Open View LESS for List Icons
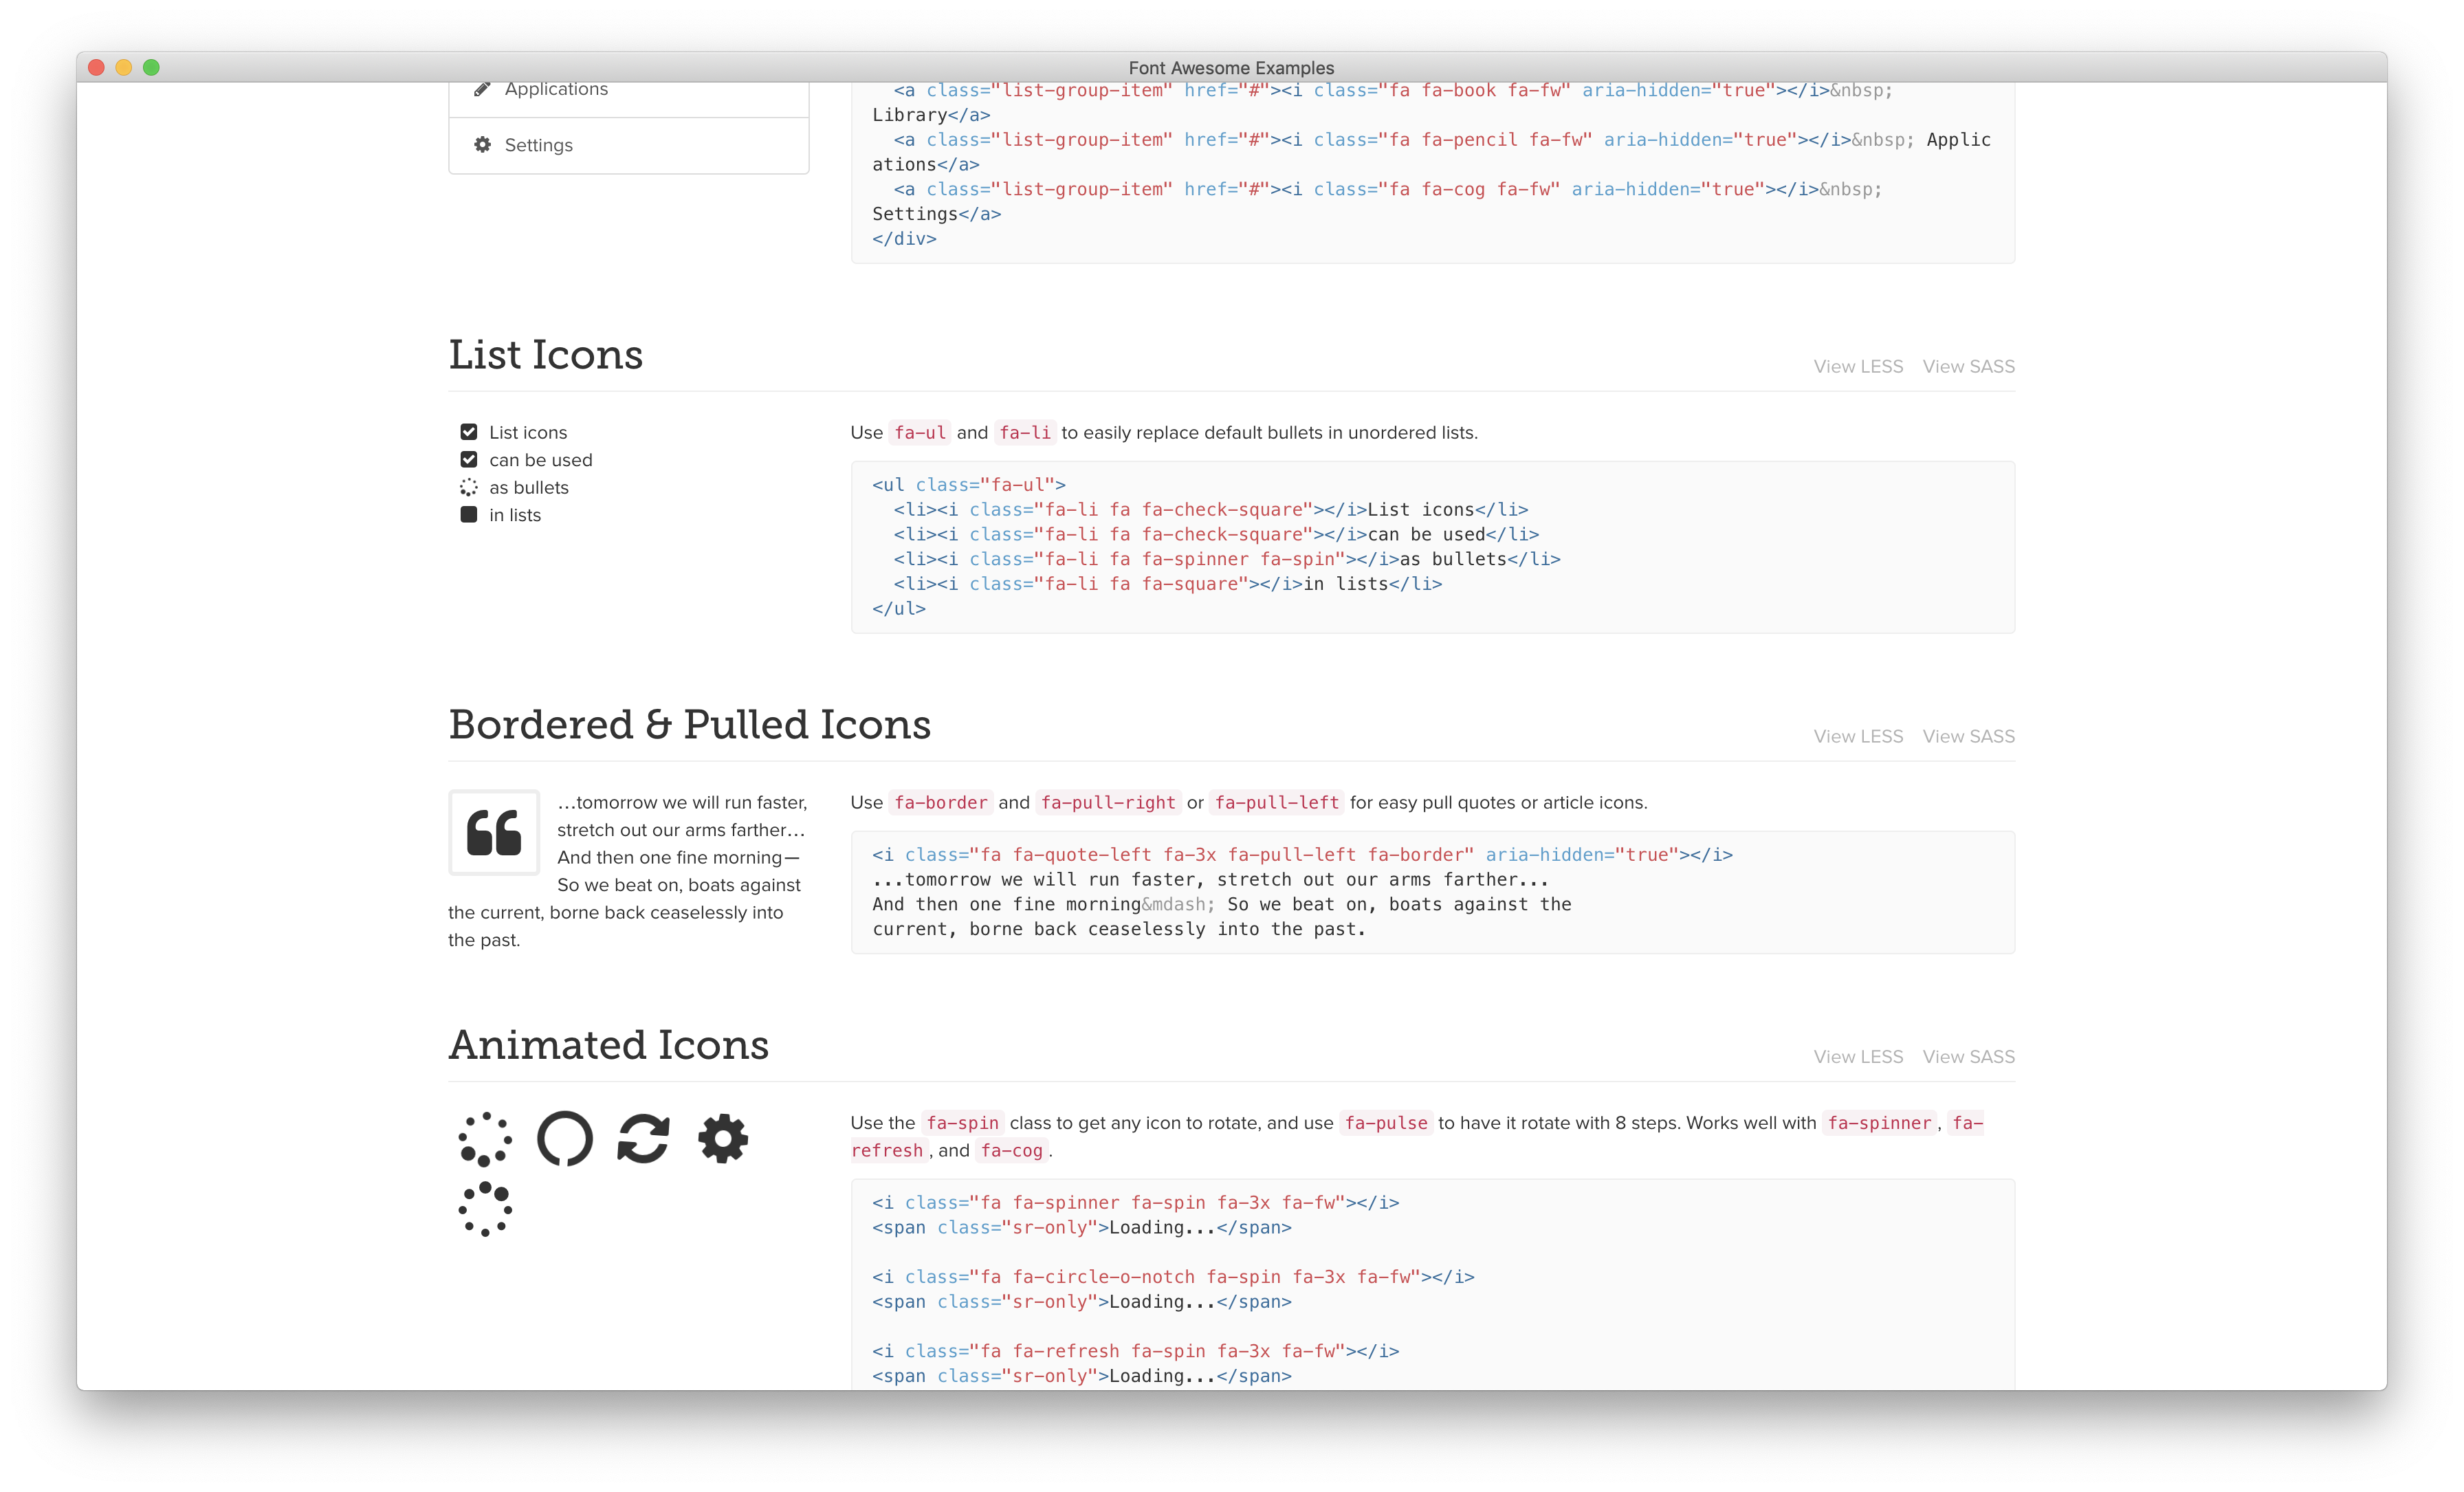Screen dimensions: 2464x1492 tap(1858, 366)
